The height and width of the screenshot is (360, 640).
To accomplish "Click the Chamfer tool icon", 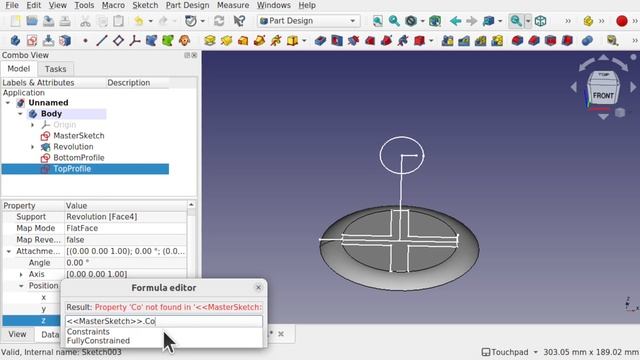I will (x=533, y=40).
